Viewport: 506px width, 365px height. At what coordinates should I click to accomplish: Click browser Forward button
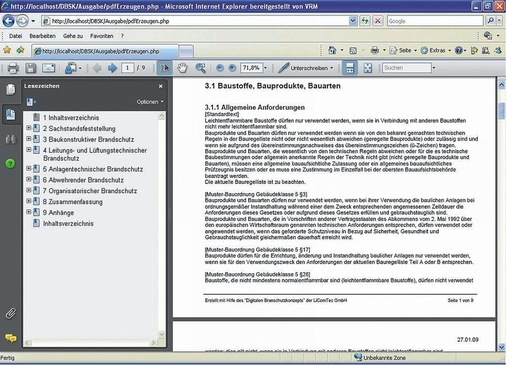[22, 21]
